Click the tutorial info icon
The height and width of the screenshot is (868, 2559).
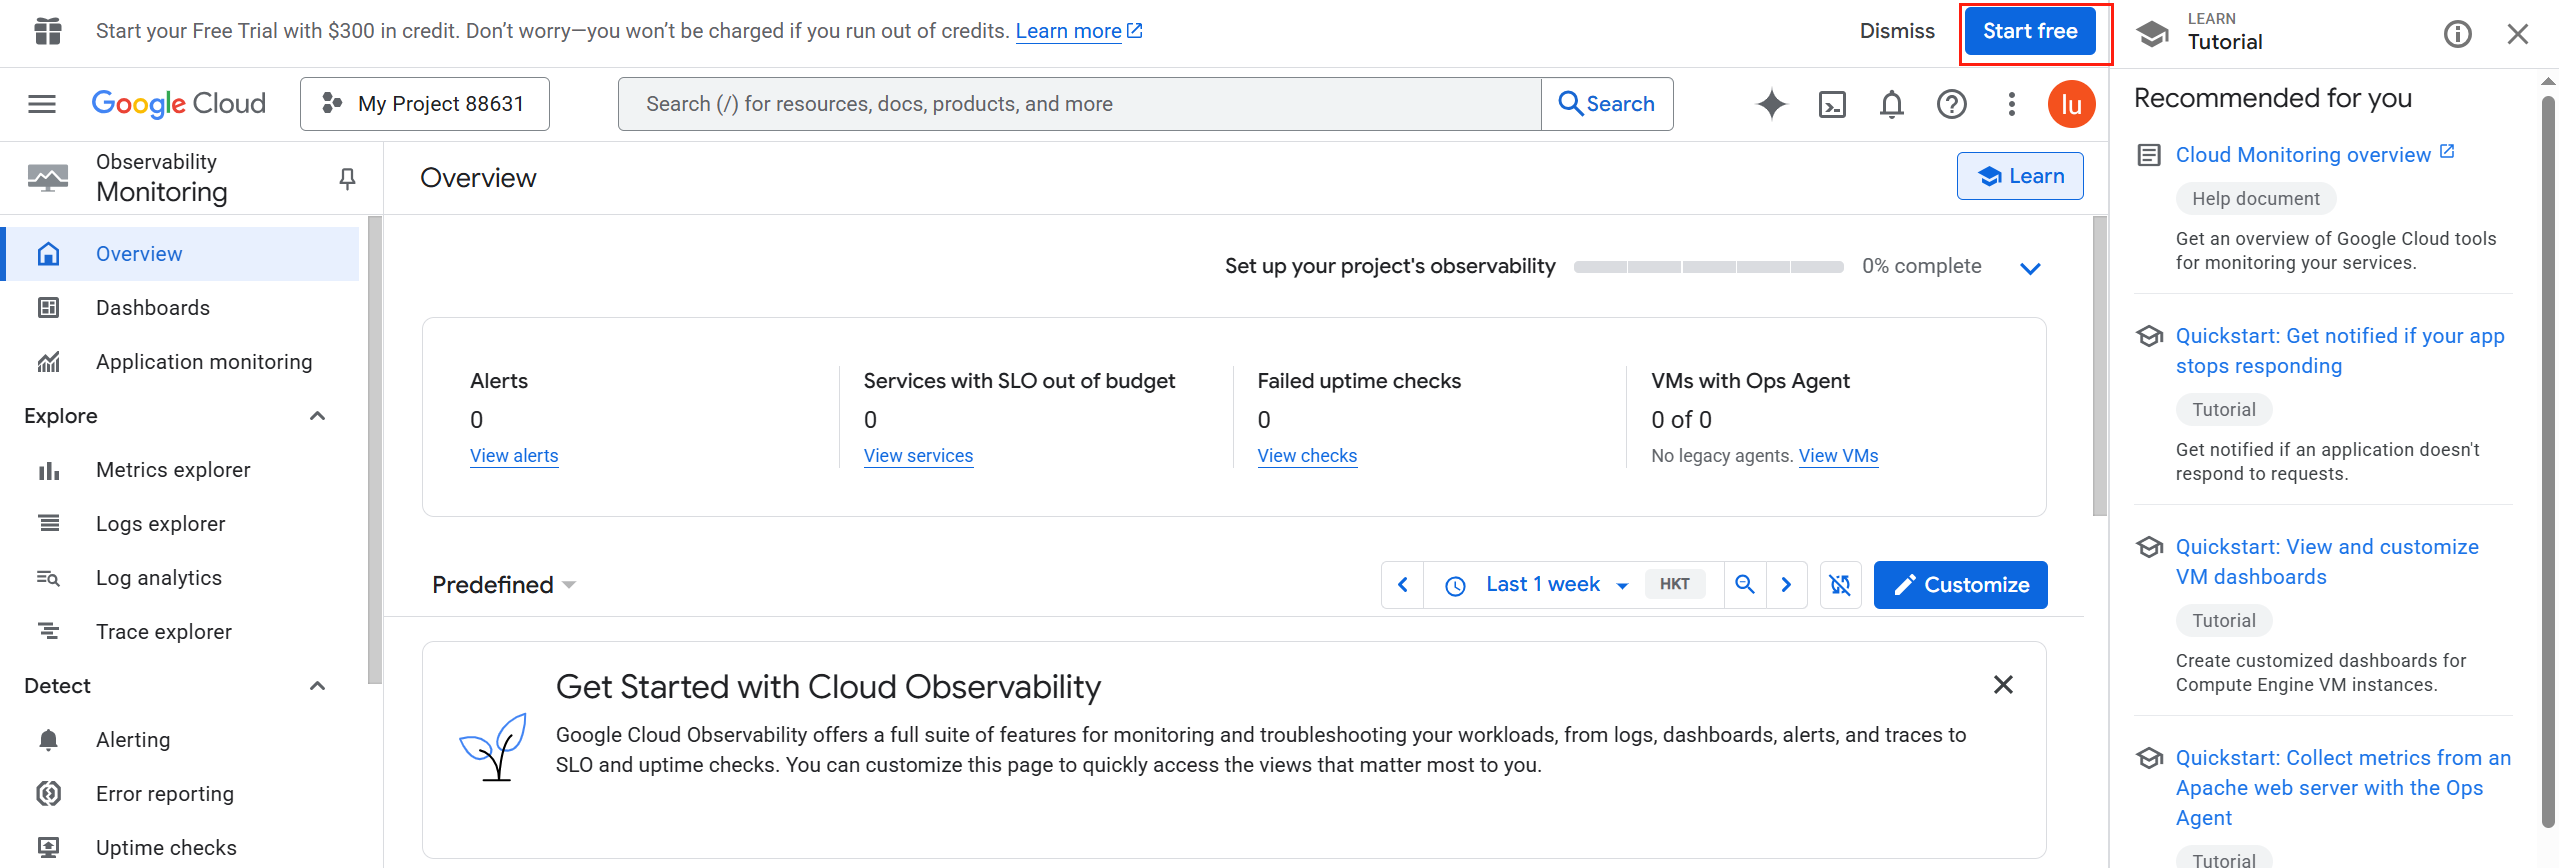(x=2457, y=34)
